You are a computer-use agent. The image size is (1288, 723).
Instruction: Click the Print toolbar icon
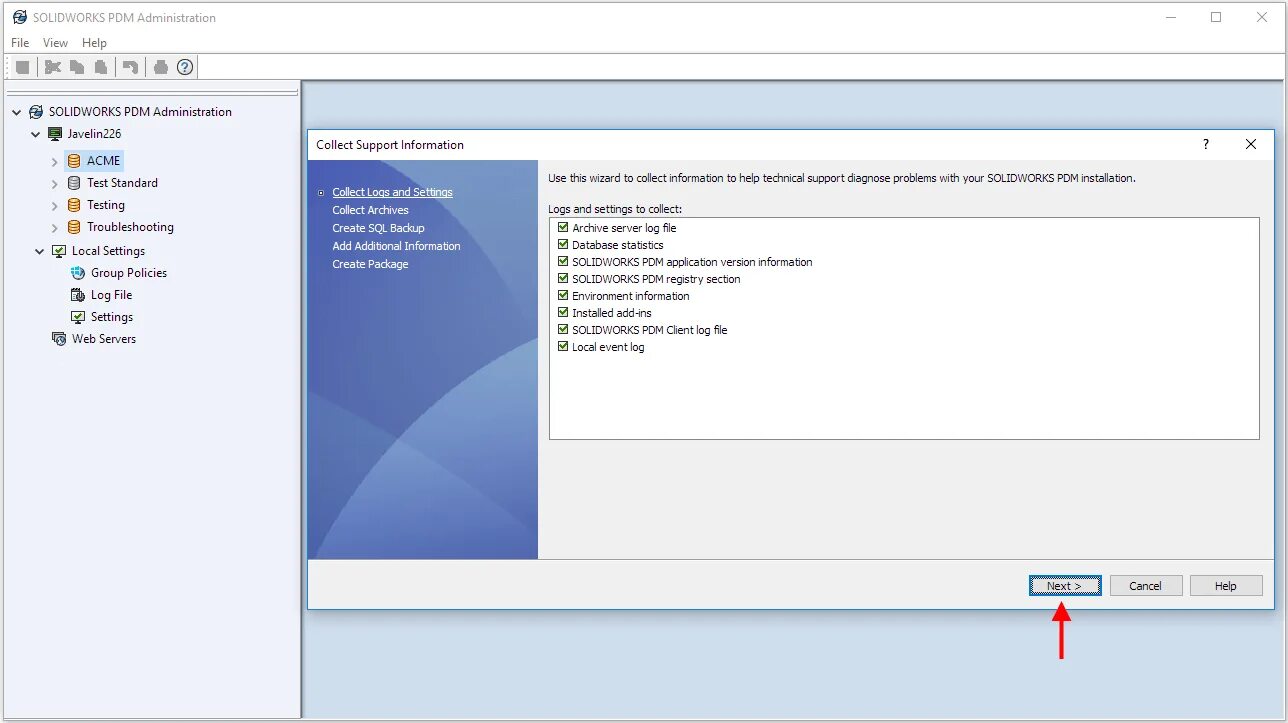[x=160, y=67]
